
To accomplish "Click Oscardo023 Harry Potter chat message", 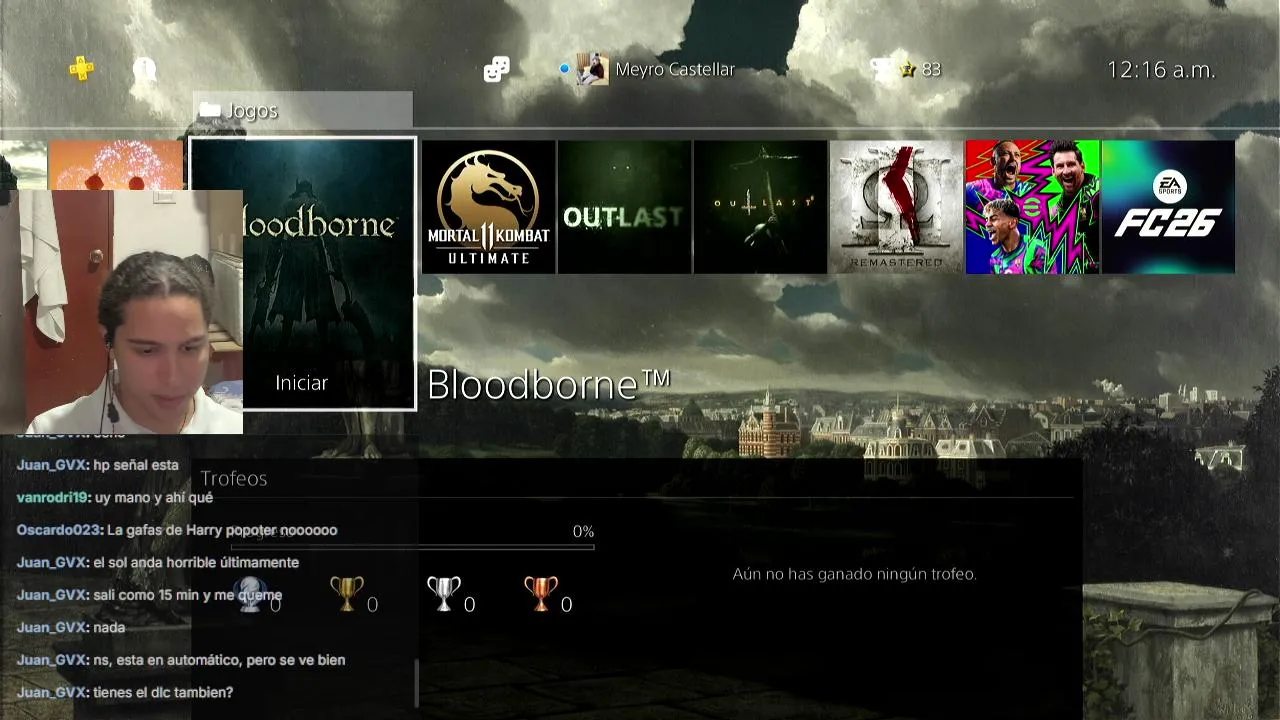I will point(177,530).
